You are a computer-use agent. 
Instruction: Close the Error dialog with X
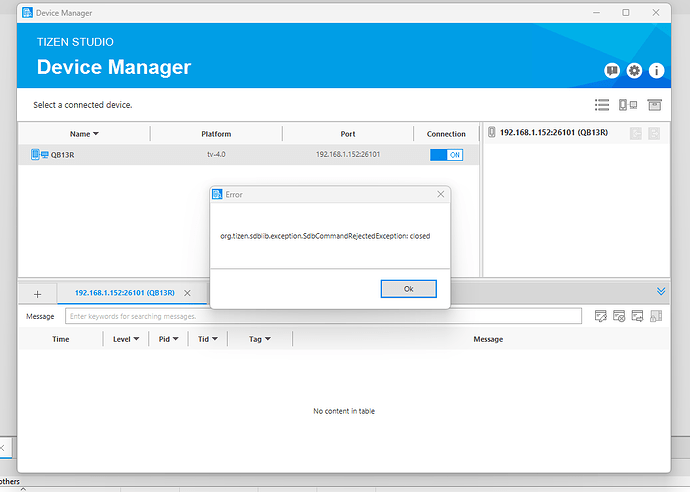(440, 194)
